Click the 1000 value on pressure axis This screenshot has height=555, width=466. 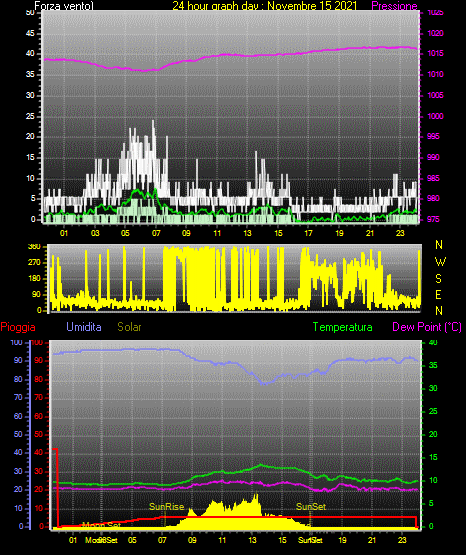(435, 116)
